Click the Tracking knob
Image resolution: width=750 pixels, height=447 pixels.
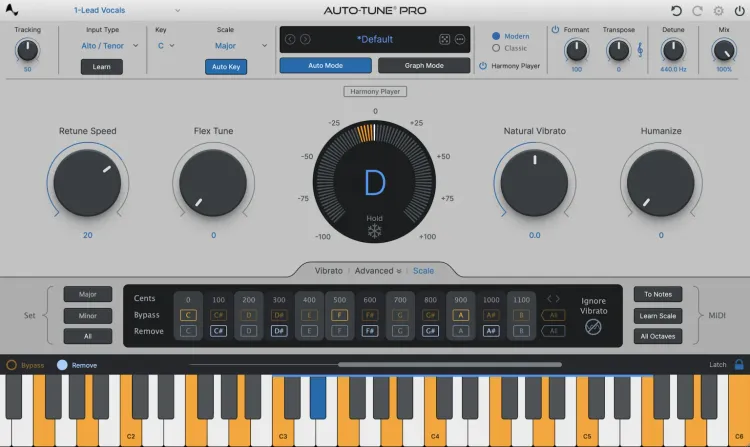(27, 50)
